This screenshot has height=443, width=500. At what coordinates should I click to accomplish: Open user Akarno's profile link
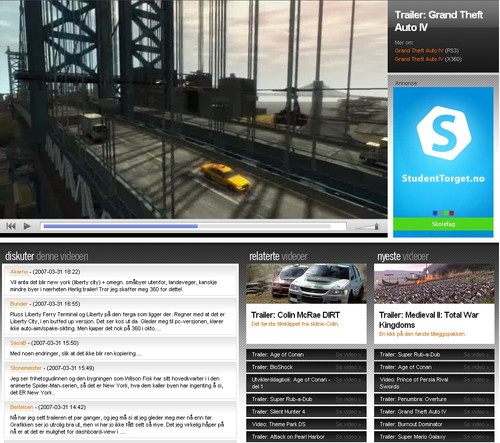(x=19, y=272)
